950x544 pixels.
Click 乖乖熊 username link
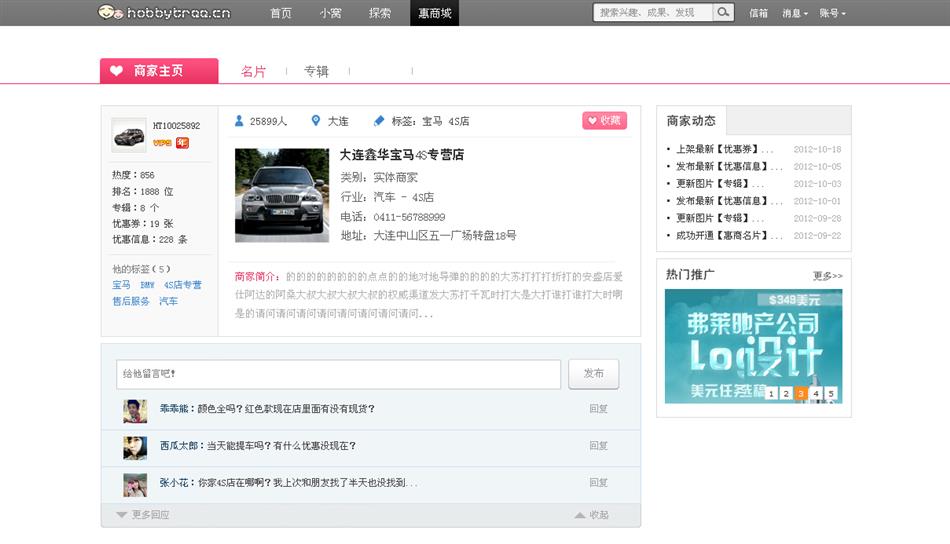click(x=174, y=408)
